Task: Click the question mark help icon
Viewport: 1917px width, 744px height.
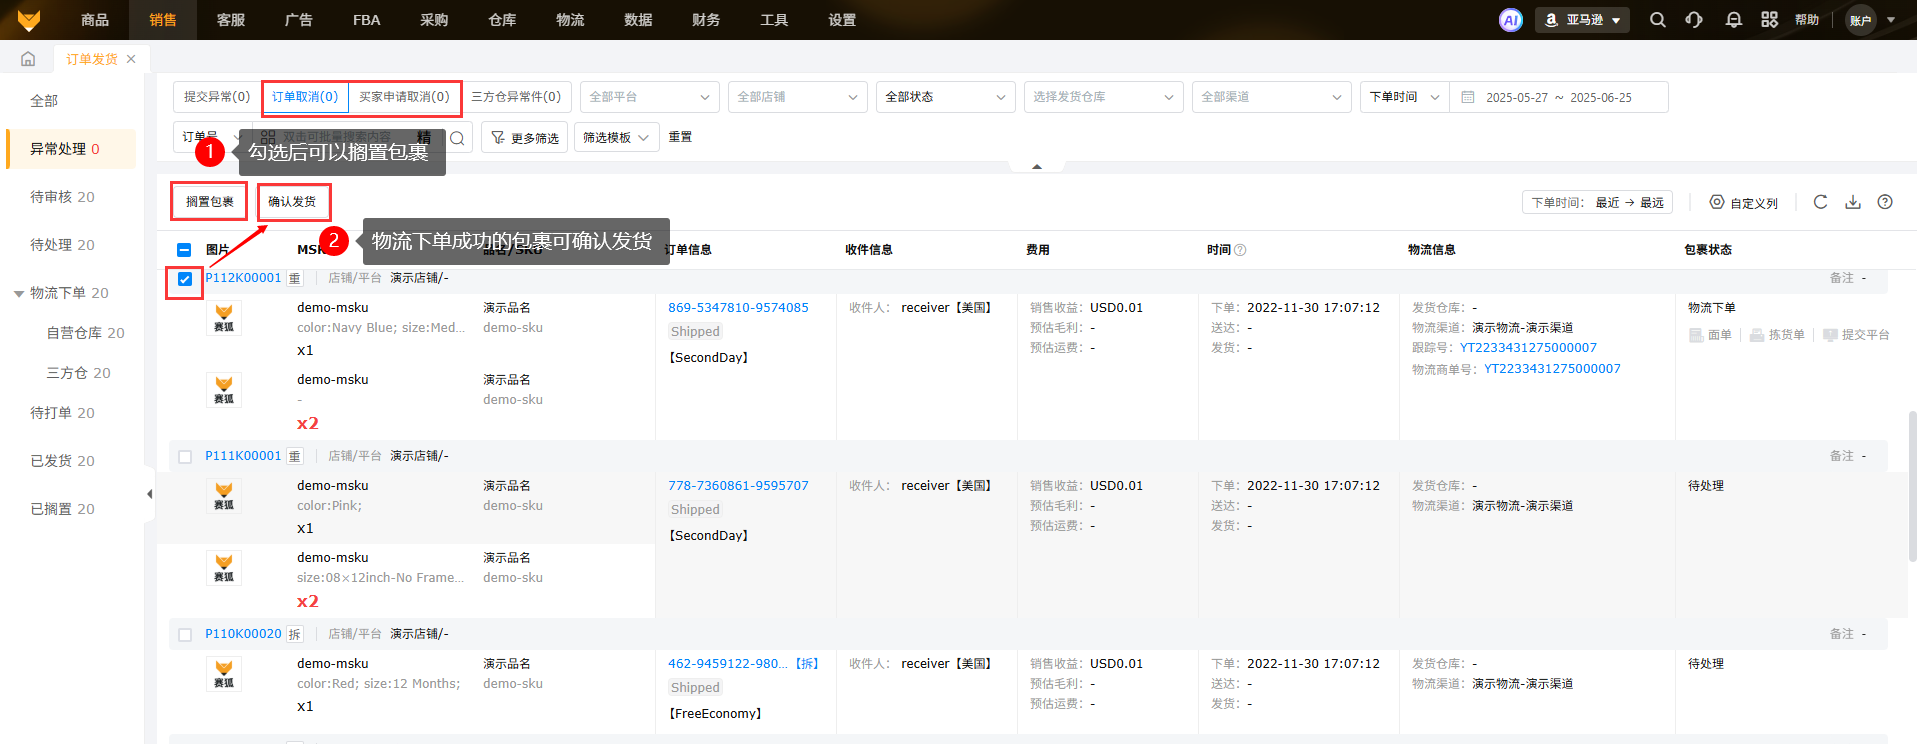Action: (1885, 202)
